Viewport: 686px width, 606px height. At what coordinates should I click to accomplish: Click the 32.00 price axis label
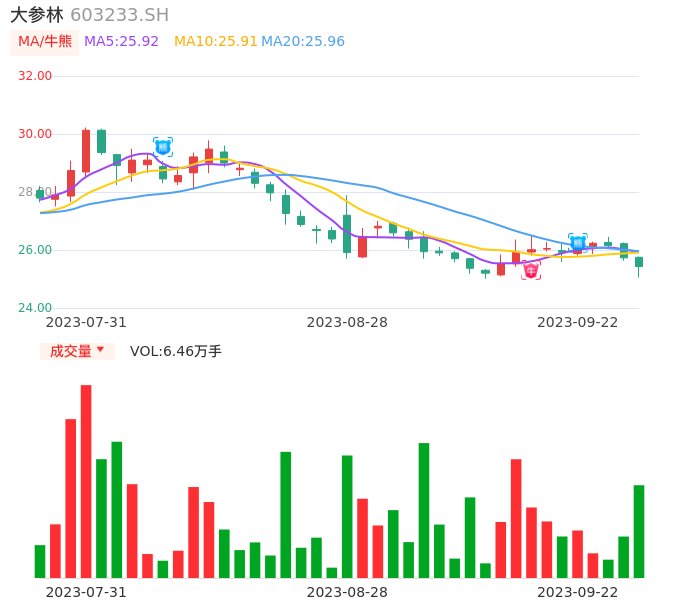pyautogui.click(x=35, y=76)
